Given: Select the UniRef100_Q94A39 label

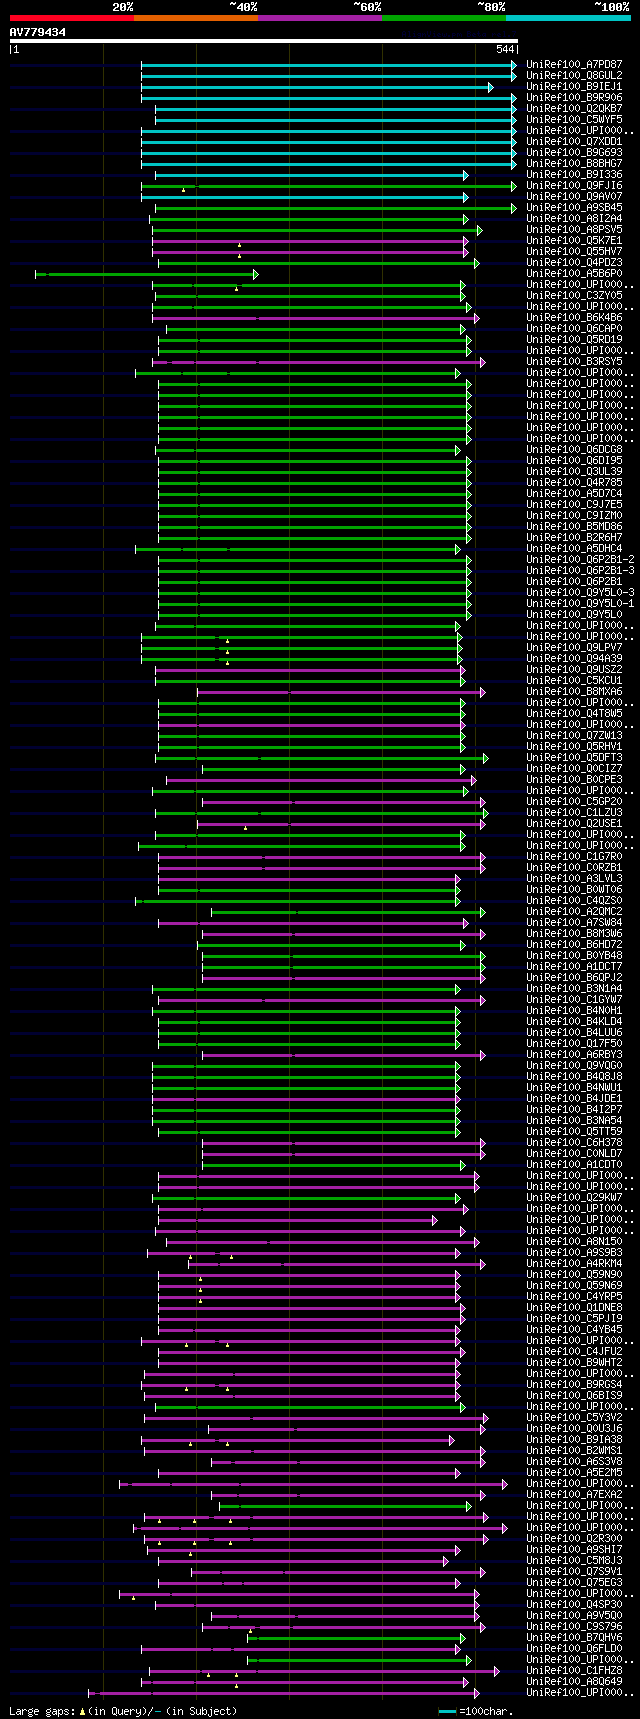Looking at the screenshot, I should pyautogui.click(x=574, y=658).
